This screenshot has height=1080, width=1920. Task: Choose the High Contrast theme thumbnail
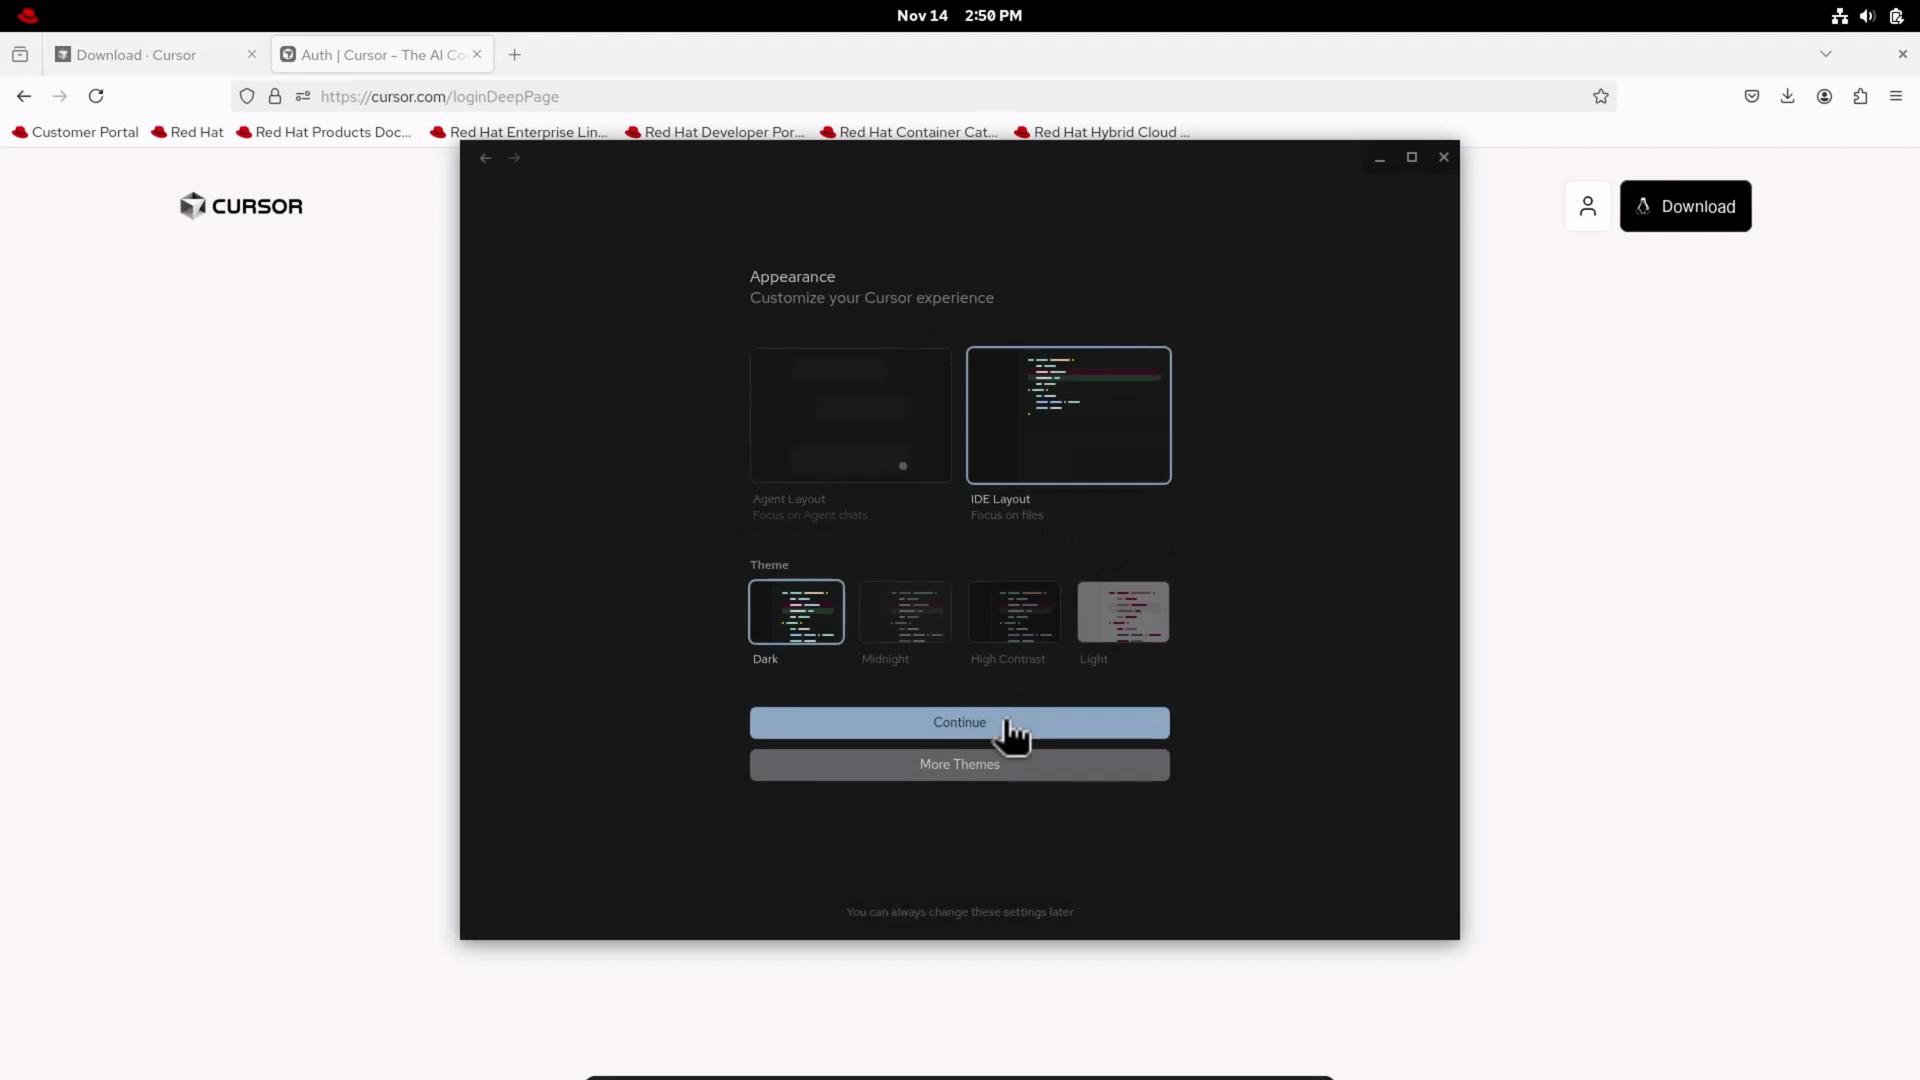1014,612
